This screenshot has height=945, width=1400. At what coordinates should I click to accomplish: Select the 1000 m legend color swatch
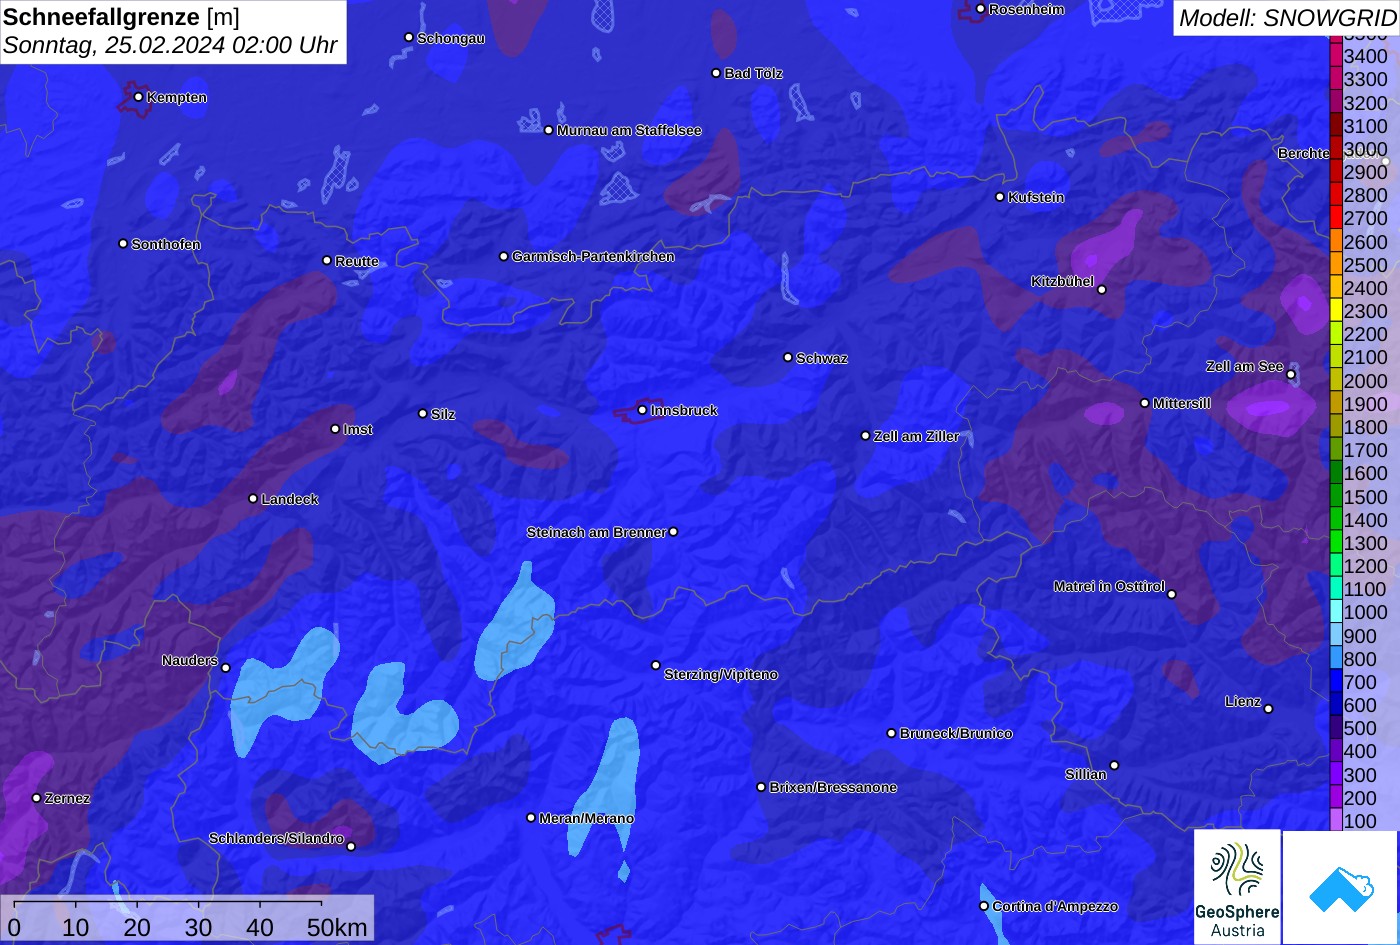1335,612
